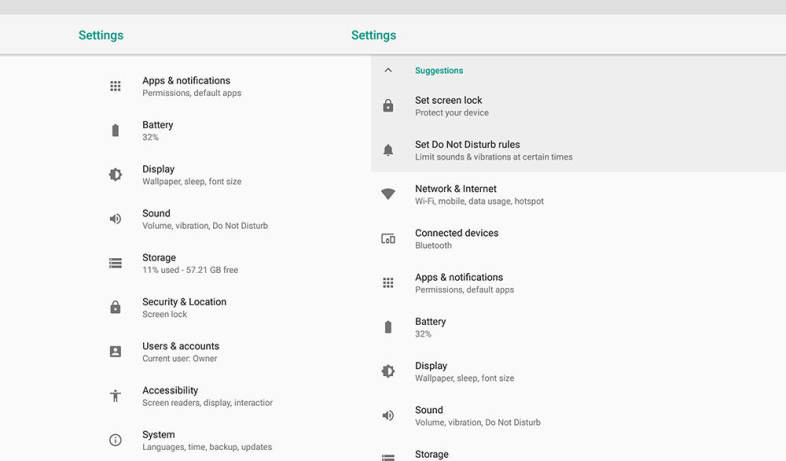This screenshot has height=461, width=786.
Task: Open the Set screen lock suggestion
Action: (x=449, y=106)
